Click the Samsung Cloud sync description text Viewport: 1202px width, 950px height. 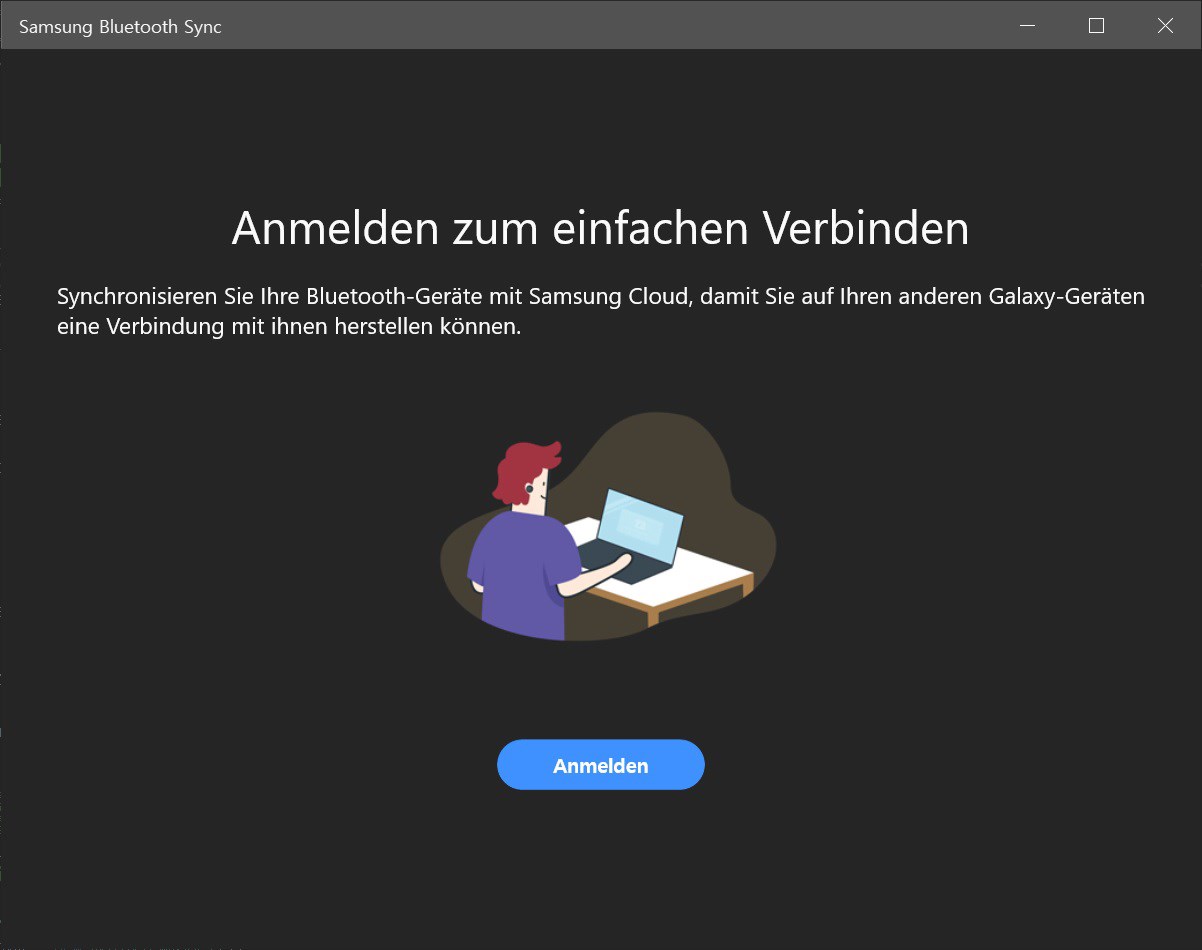click(601, 311)
